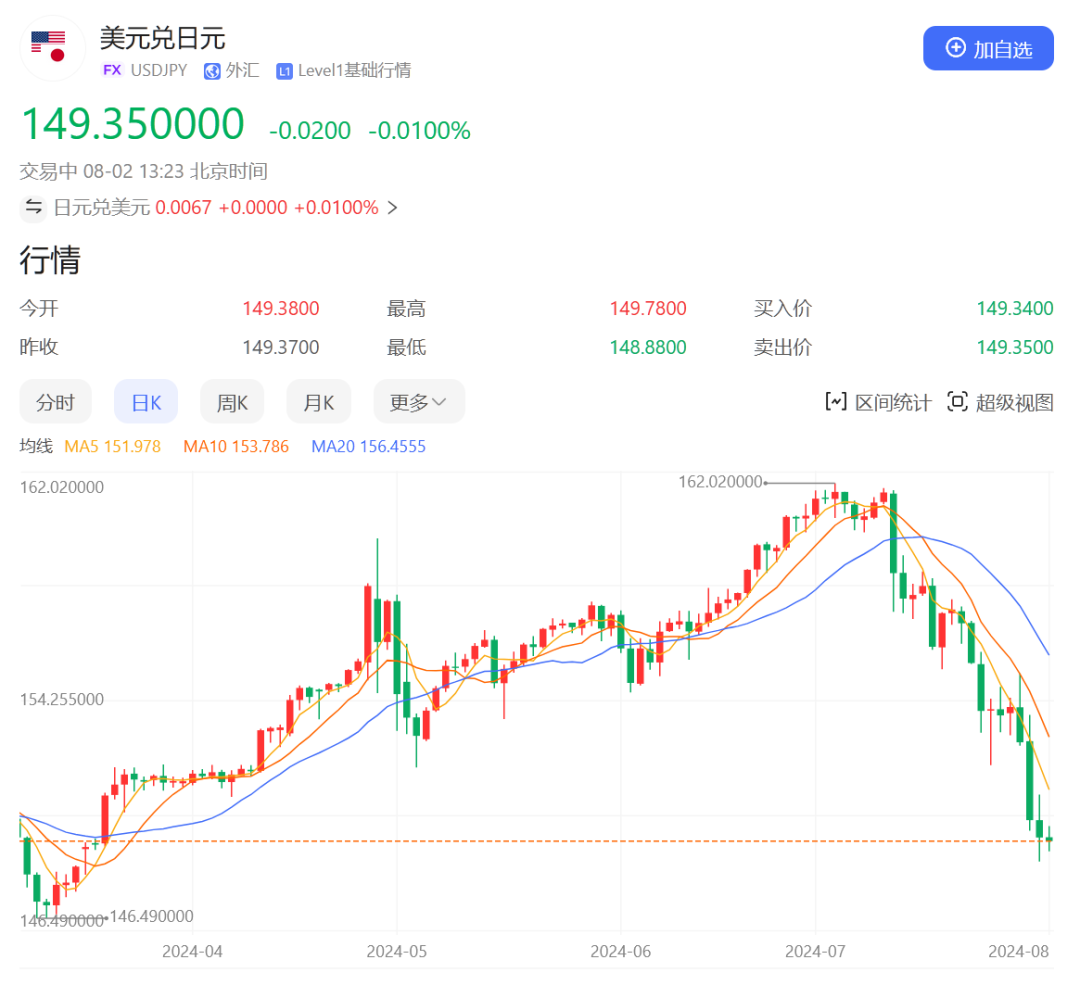This screenshot has width=1080, height=985.
Task: Click the purple FX badge icon
Action: tap(112, 71)
